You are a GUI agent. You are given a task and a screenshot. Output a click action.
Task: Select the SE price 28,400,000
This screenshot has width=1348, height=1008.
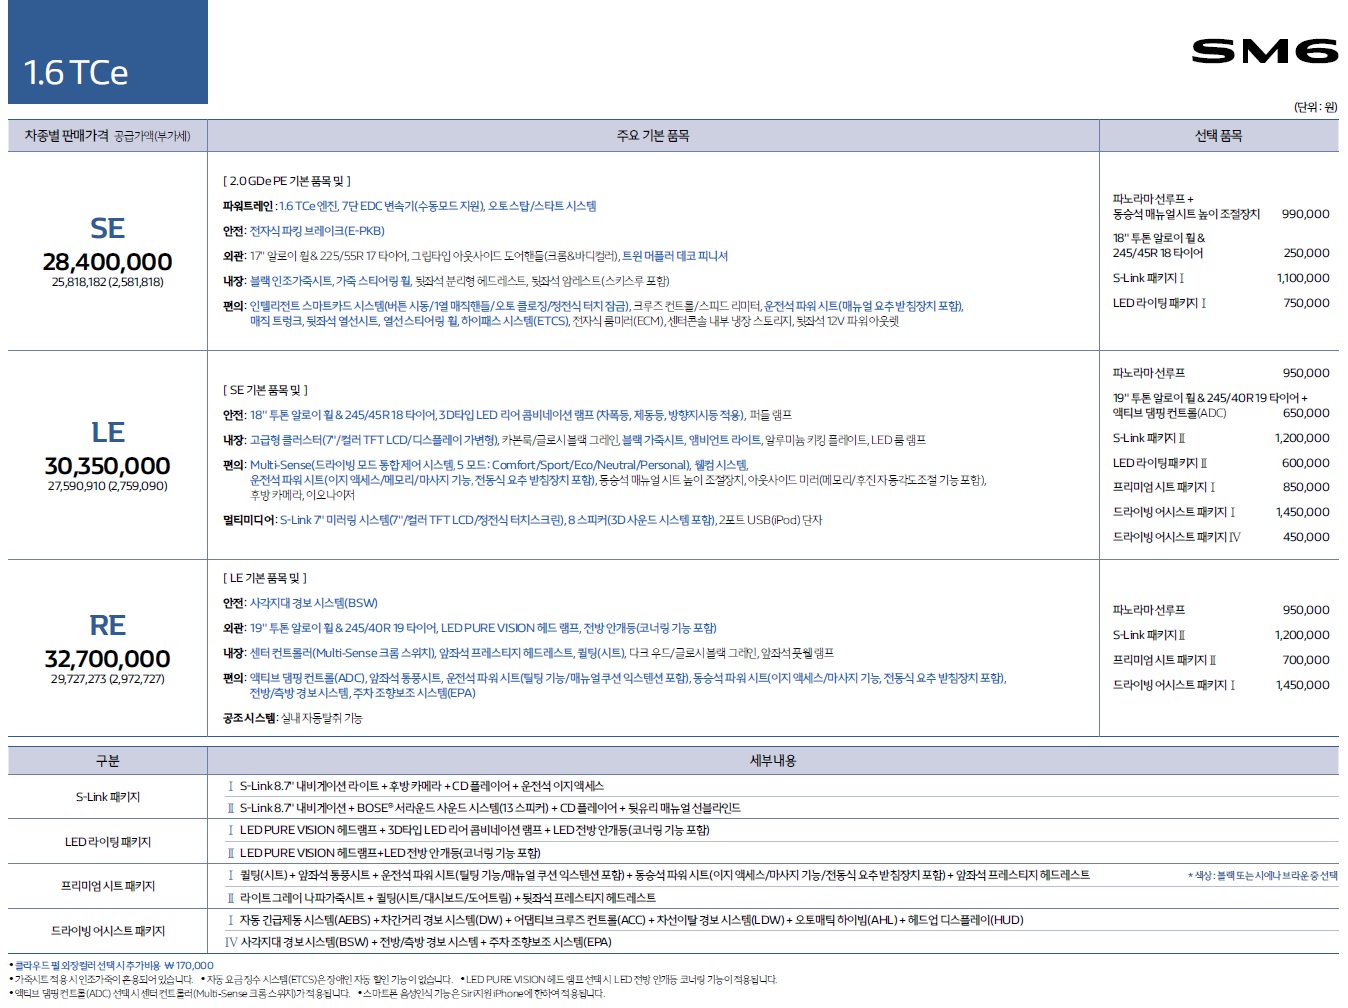pos(107,261)
